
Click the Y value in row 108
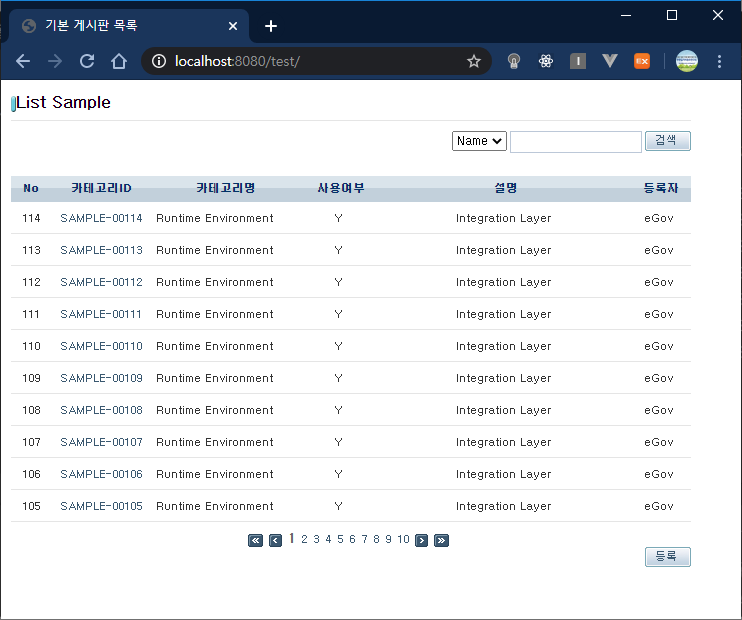pyautogui.click(x=338, y=410)
